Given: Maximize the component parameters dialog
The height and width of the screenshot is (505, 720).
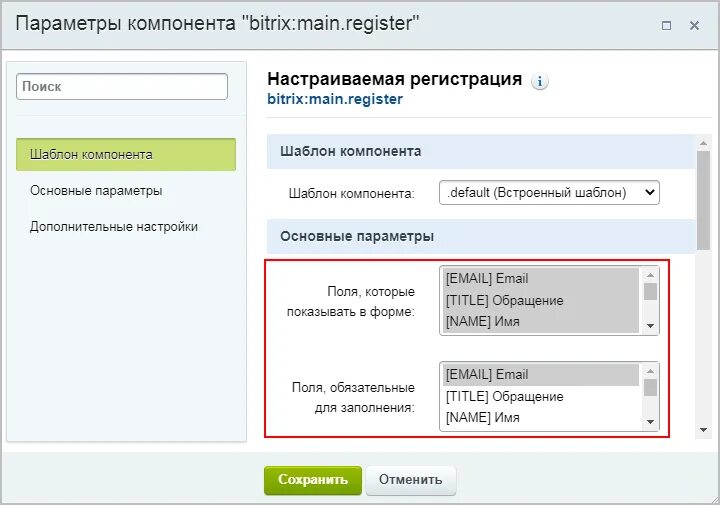Looking at the screenshot, I should pos(666,26).
